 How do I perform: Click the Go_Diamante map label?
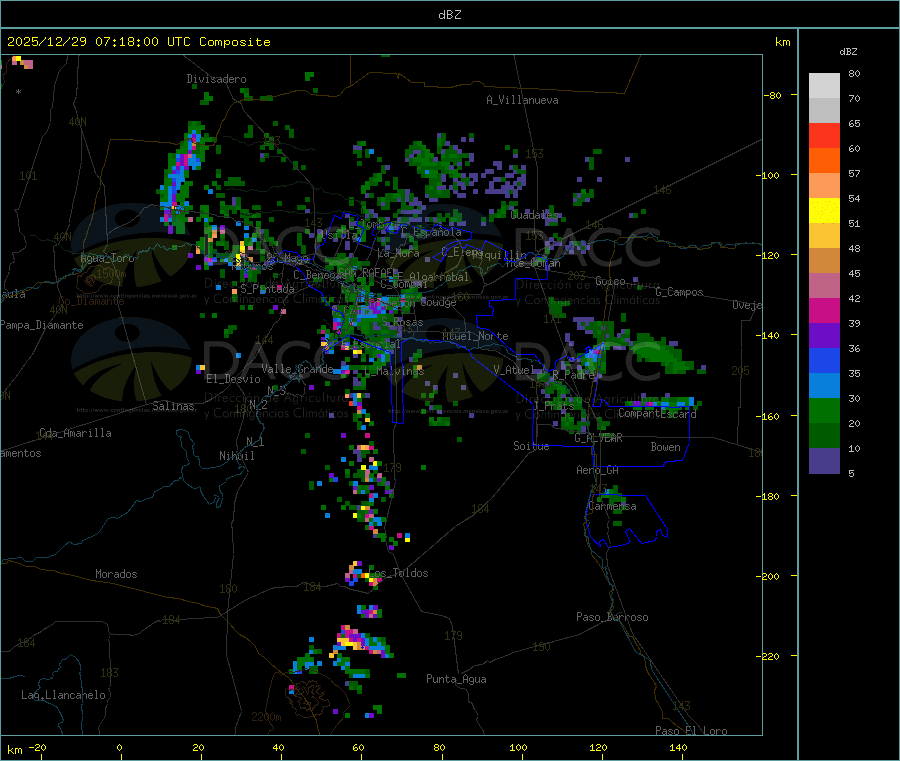(91, 301)
